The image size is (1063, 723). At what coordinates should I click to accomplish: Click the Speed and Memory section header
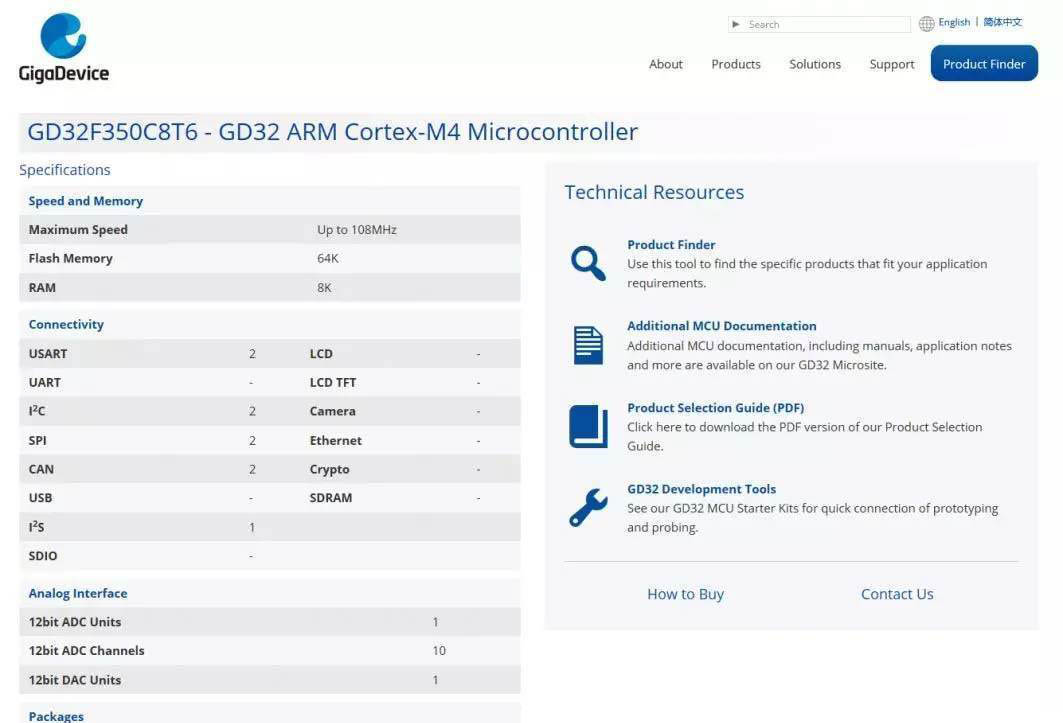85,201
